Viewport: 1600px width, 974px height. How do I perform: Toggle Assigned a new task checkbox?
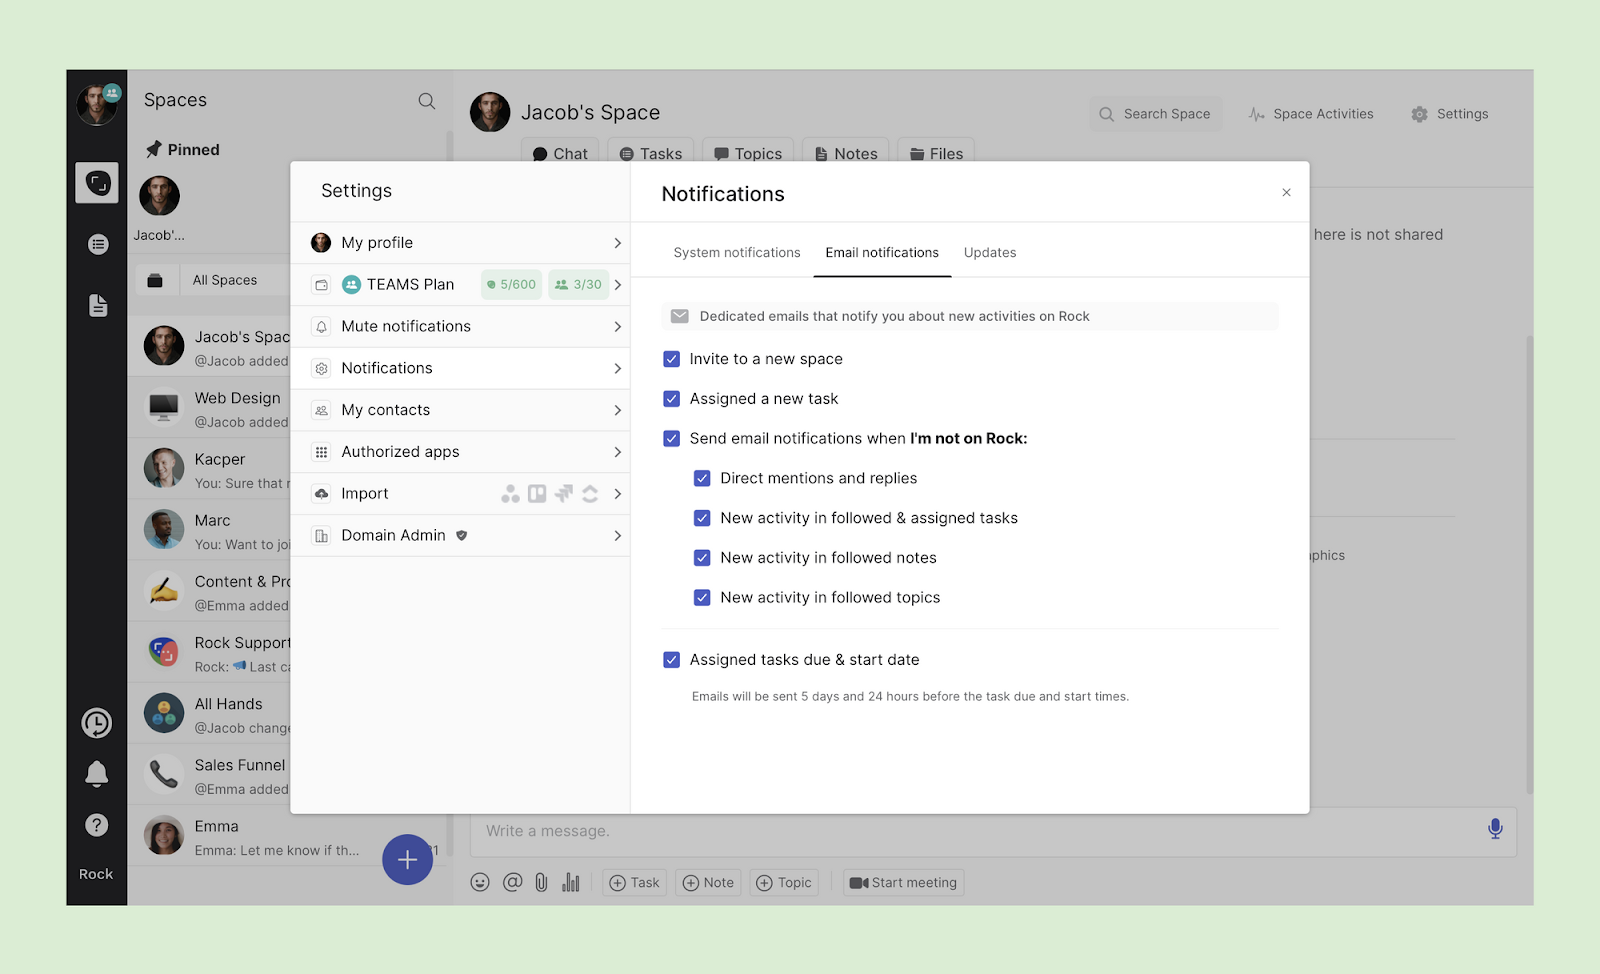[672, 399]
